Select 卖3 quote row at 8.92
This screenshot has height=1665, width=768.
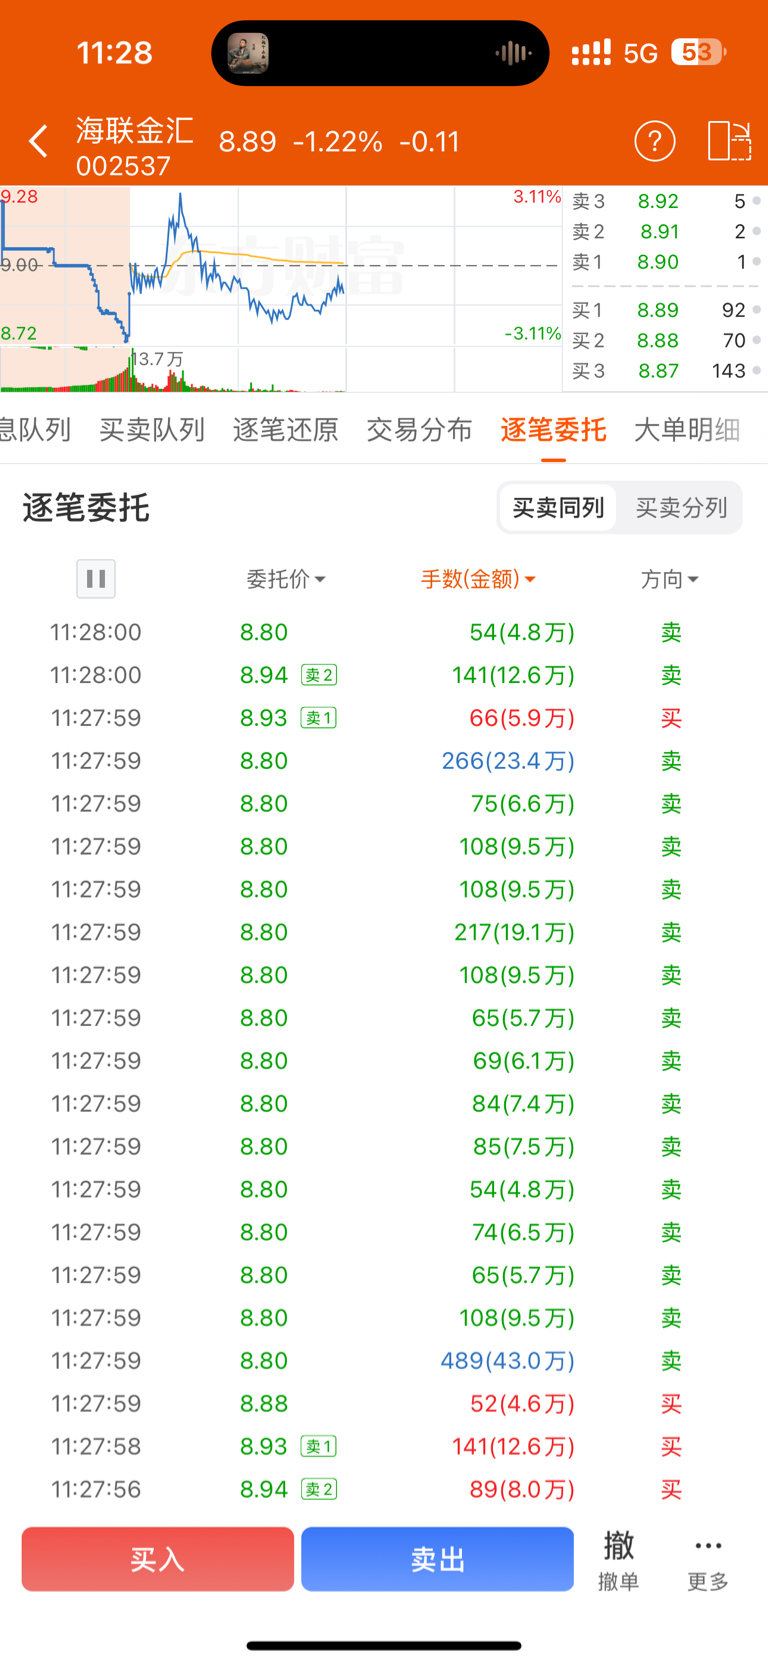pos(665,201)
